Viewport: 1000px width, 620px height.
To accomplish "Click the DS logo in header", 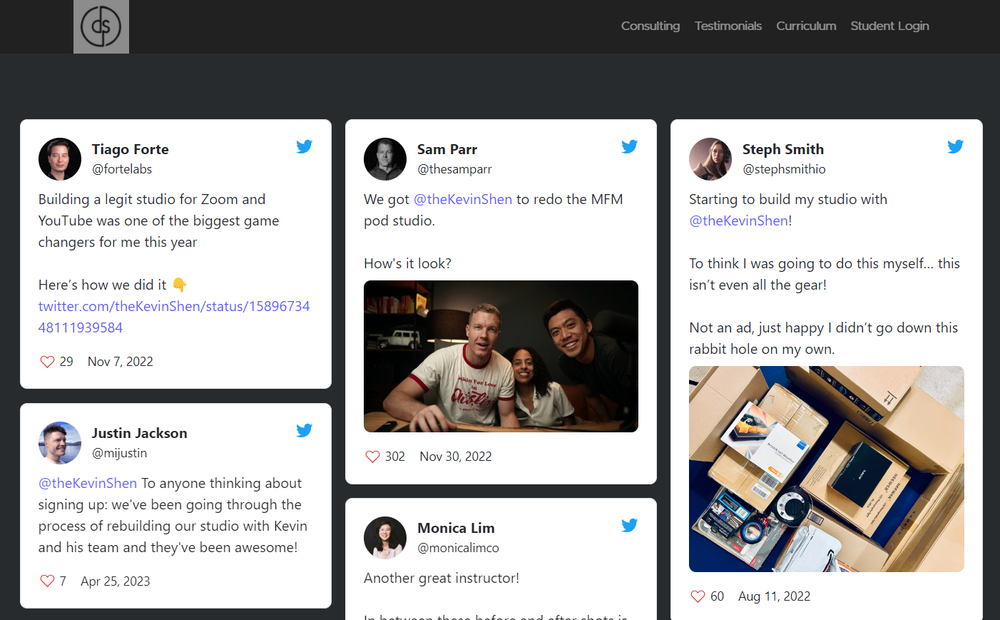I will click(101, 26).
